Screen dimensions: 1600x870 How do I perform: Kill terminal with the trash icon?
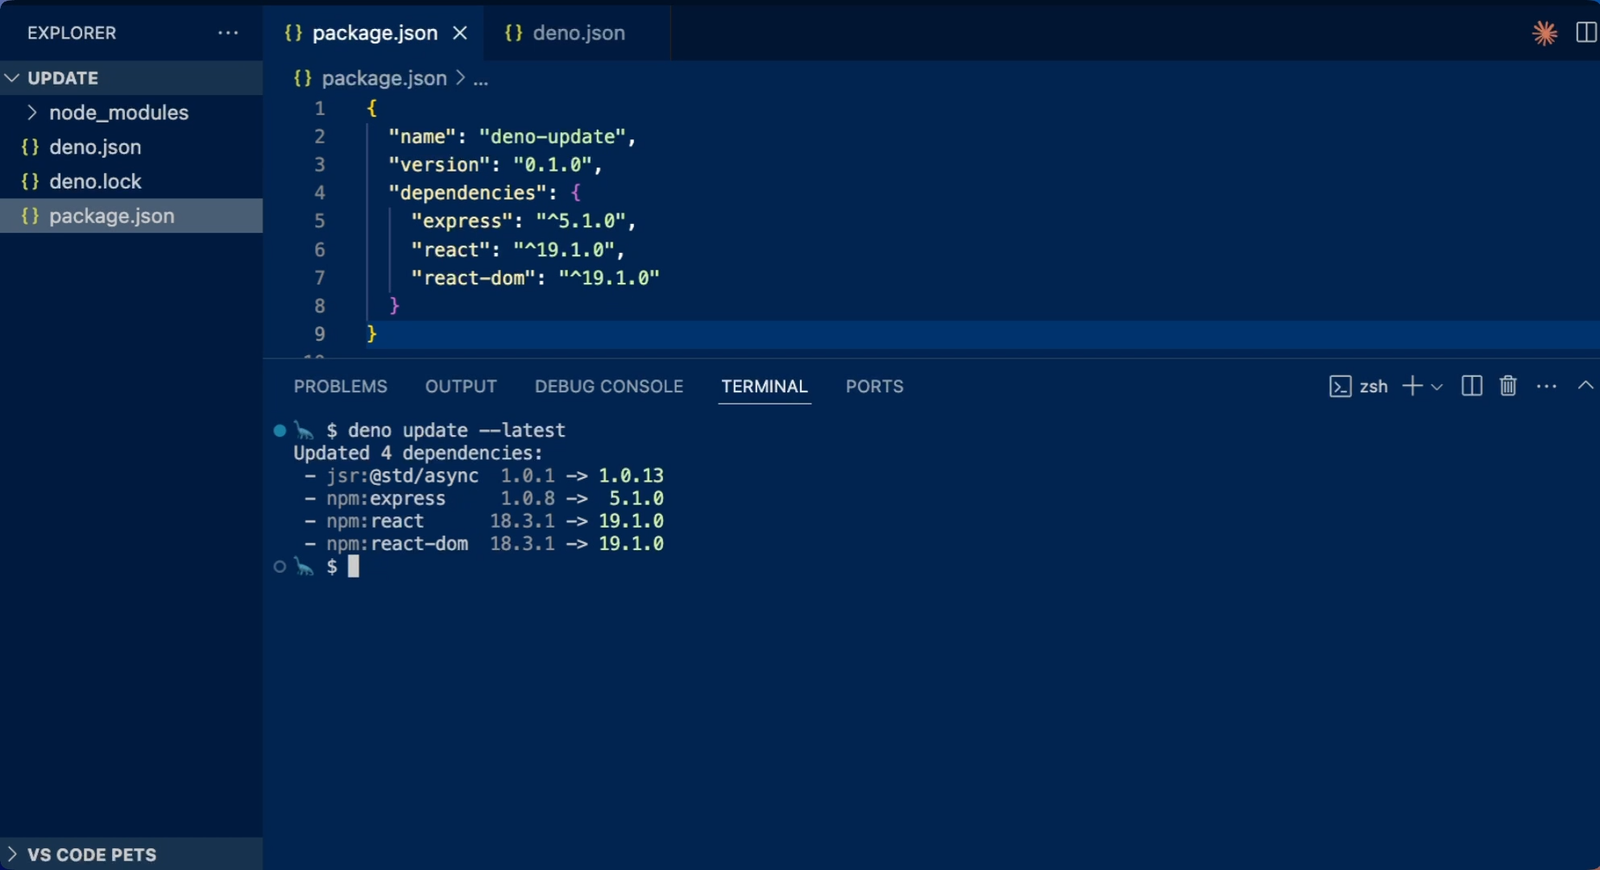click(x=1508, y=386)
